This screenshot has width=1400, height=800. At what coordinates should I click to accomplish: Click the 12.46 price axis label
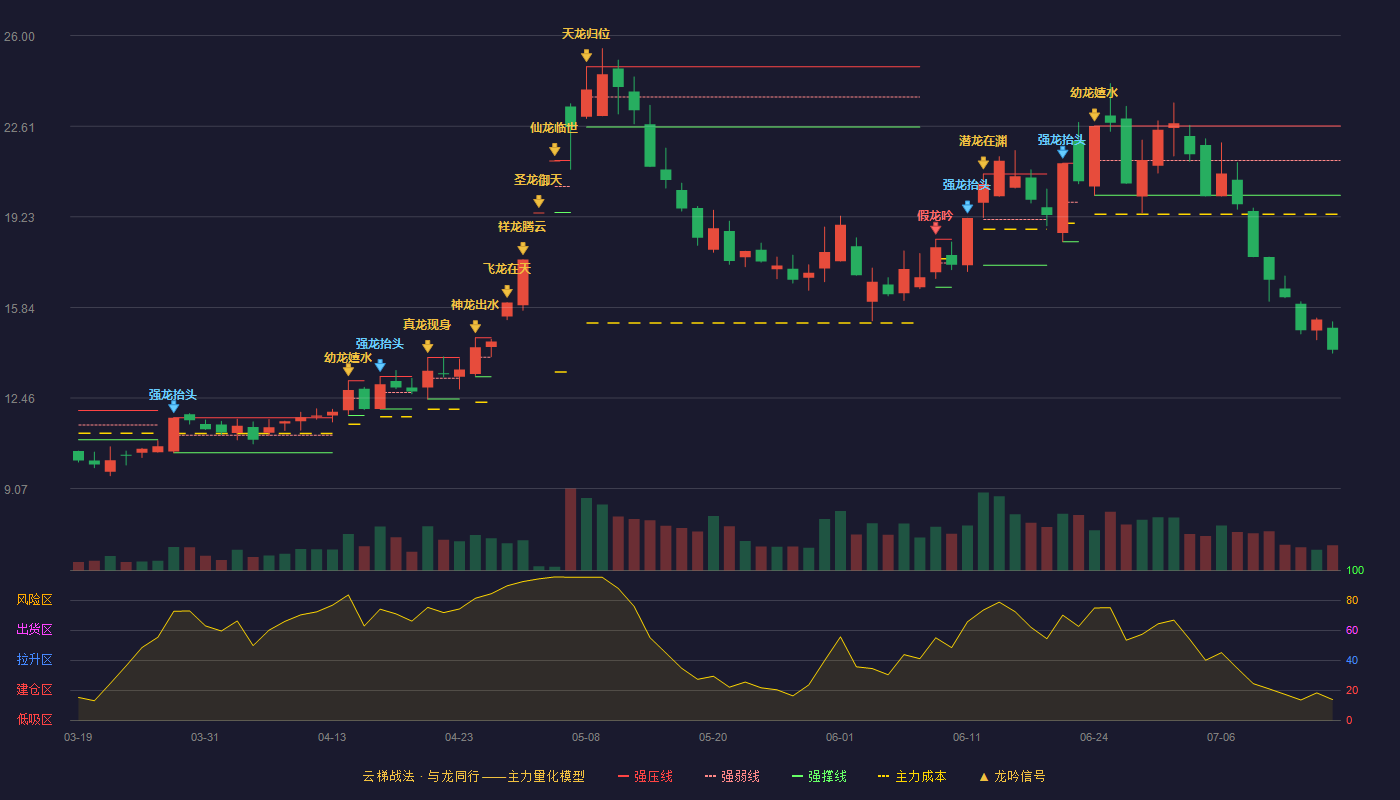click(x=19, y=398)
